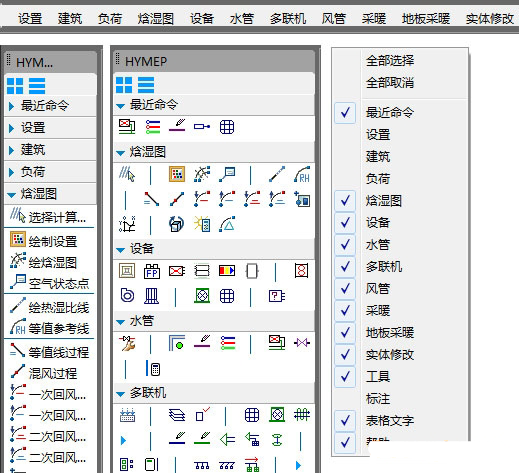
Task: Click the question mark device icon in 设备
Action: pyautogui.click(x=277, y=296)
